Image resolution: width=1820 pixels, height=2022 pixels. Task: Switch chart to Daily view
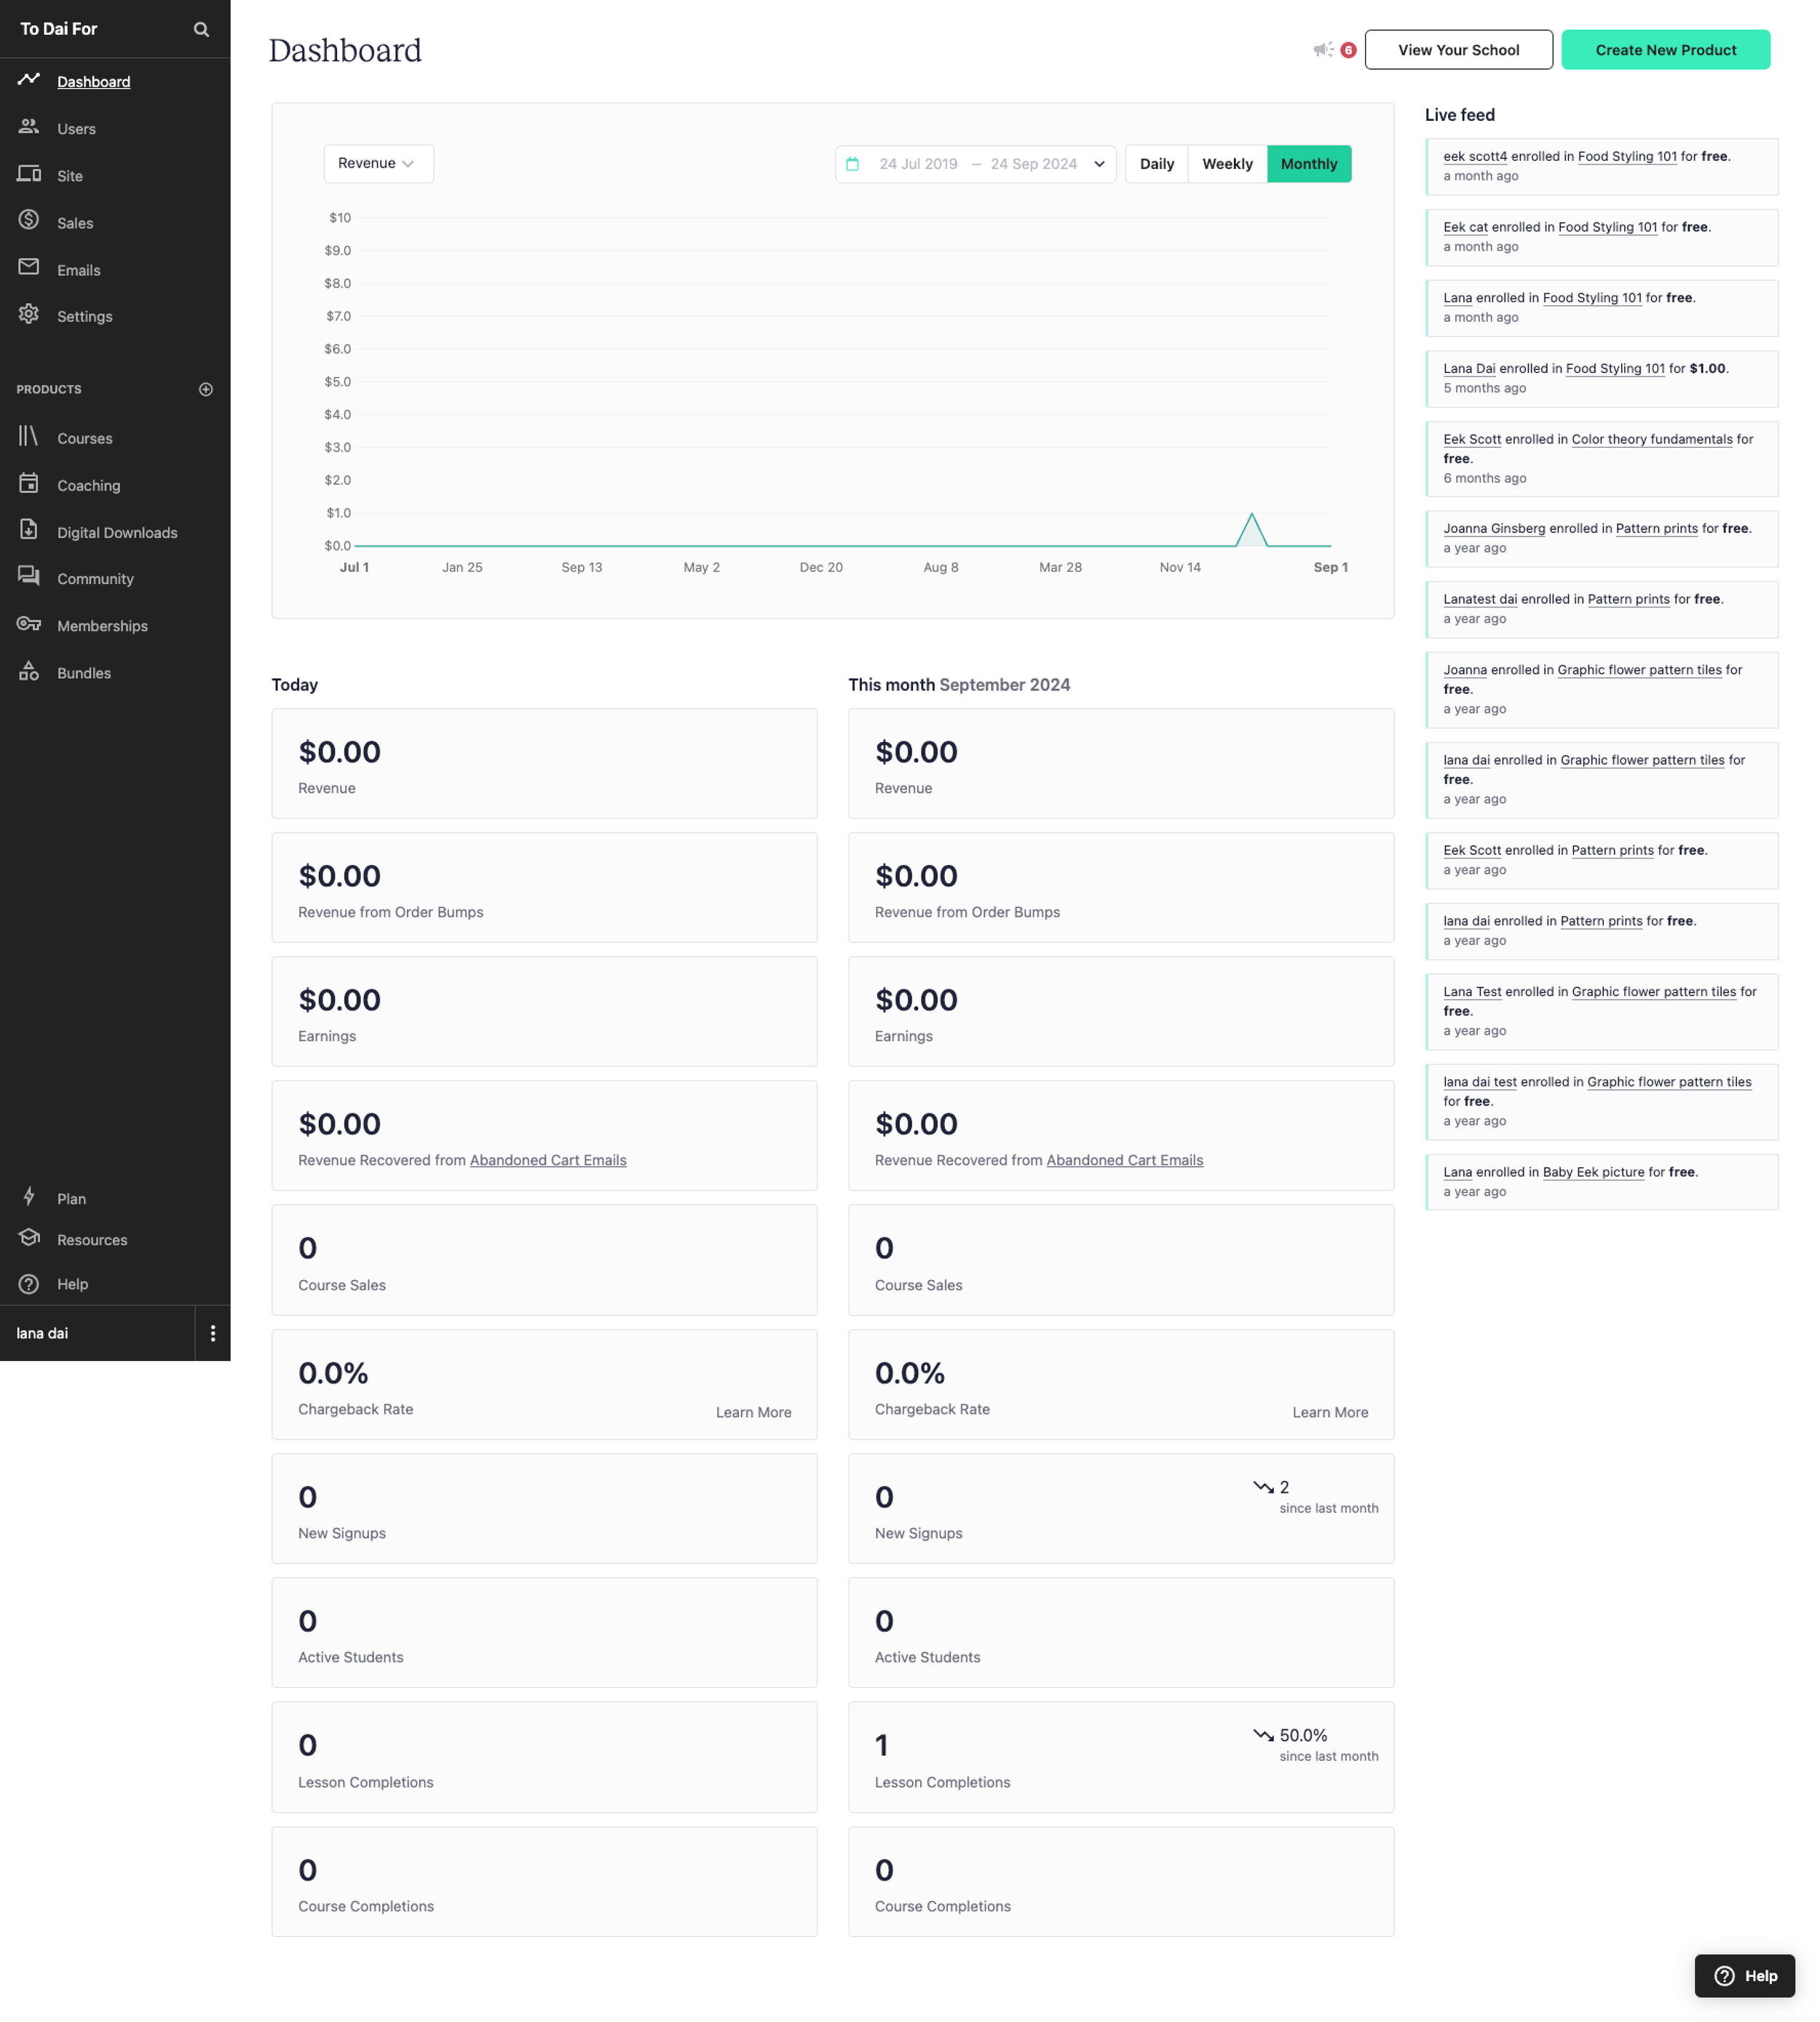(x=1156, y=164)
